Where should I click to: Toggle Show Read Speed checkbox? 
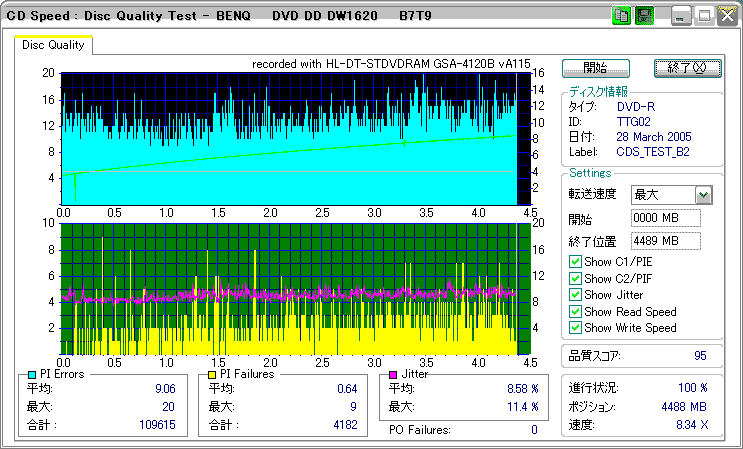(575, 311)
